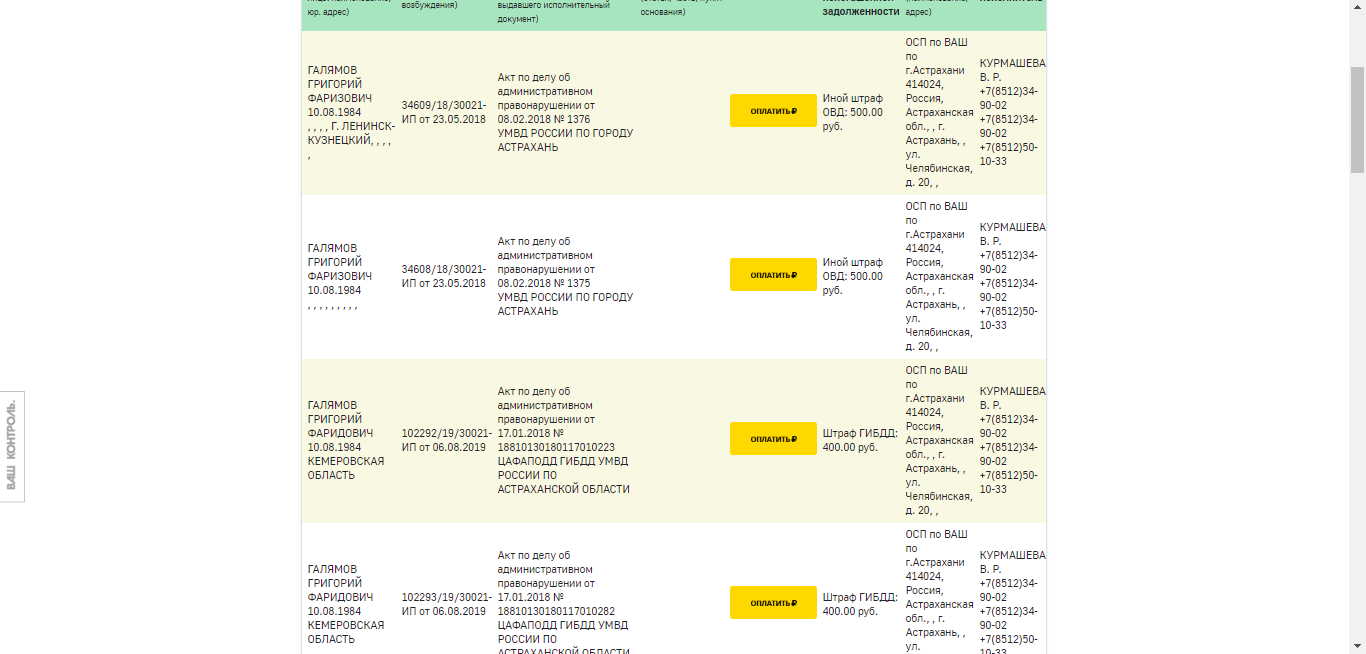Click the document text with № 1375
1366x654 pixels.
click(565, 276)
